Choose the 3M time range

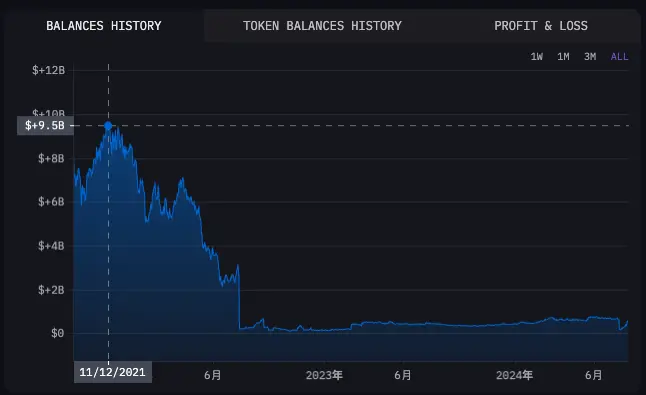(x=590, y=57)
